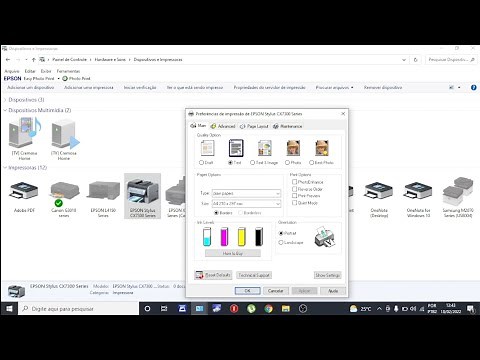Open the view options dropdown arrow
Viewport: 480px width, 360px height.
click(x=459, y=87)
